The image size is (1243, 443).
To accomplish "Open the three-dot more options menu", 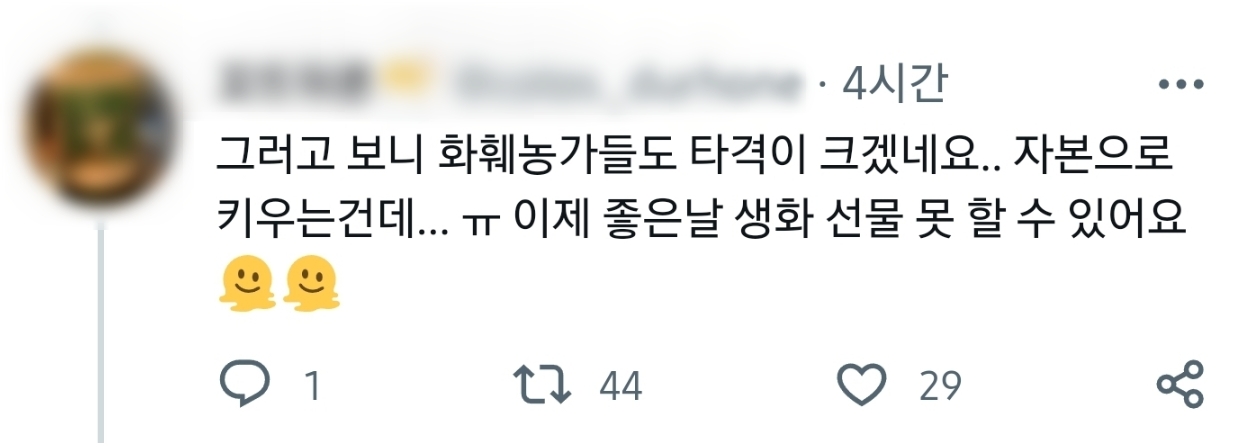I will tap(1180, 86).
